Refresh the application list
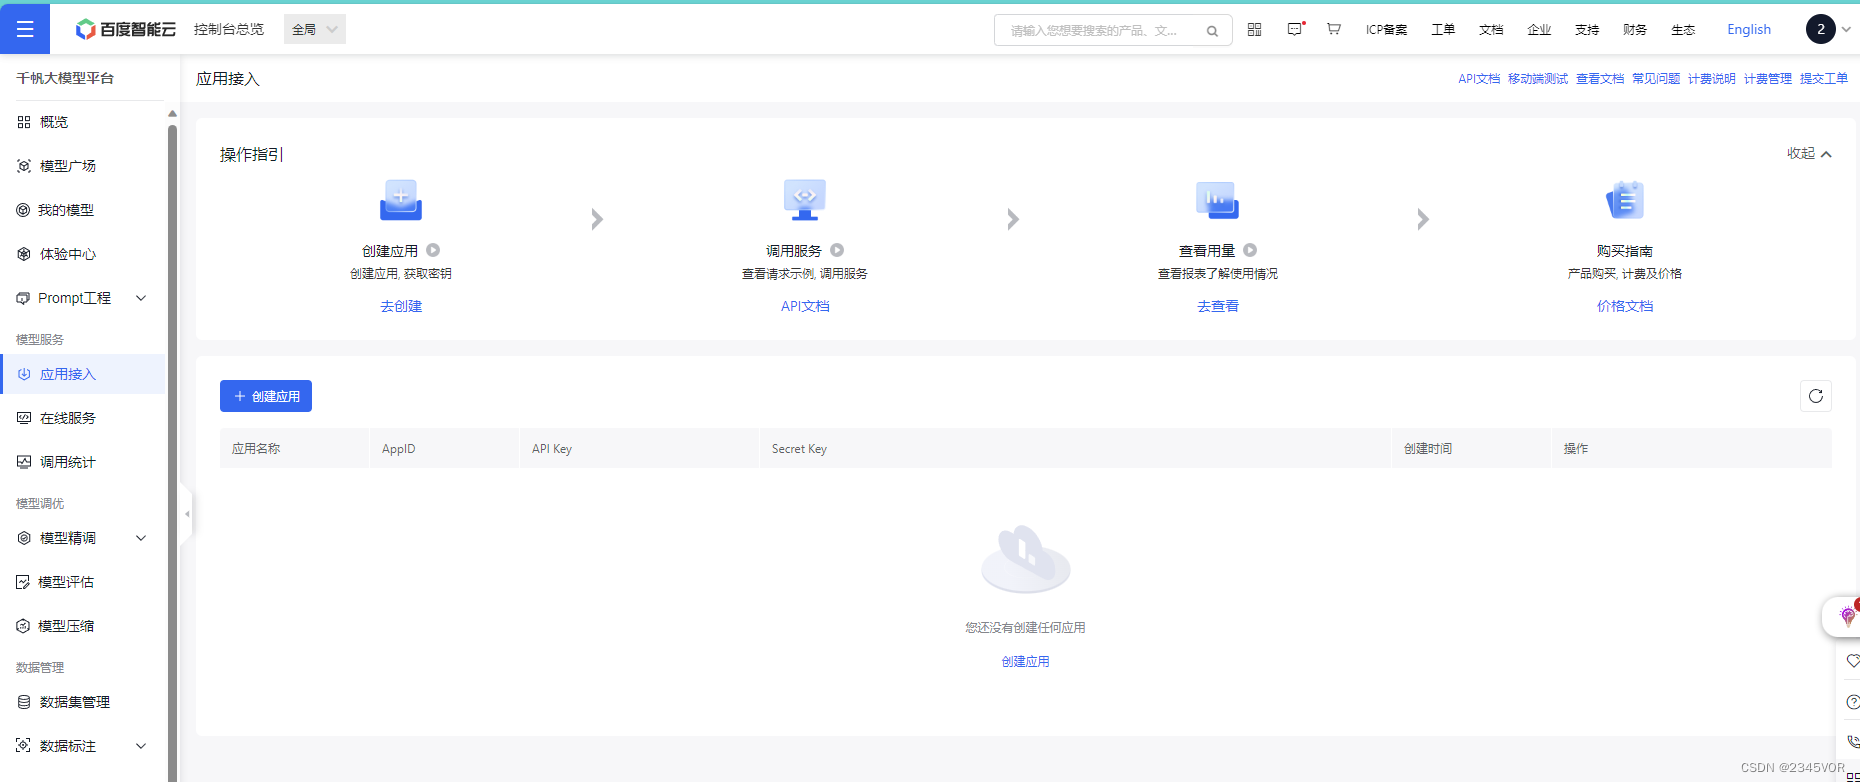The image size is (1860, 782). pyautogui.click(x=1816, y=396)
